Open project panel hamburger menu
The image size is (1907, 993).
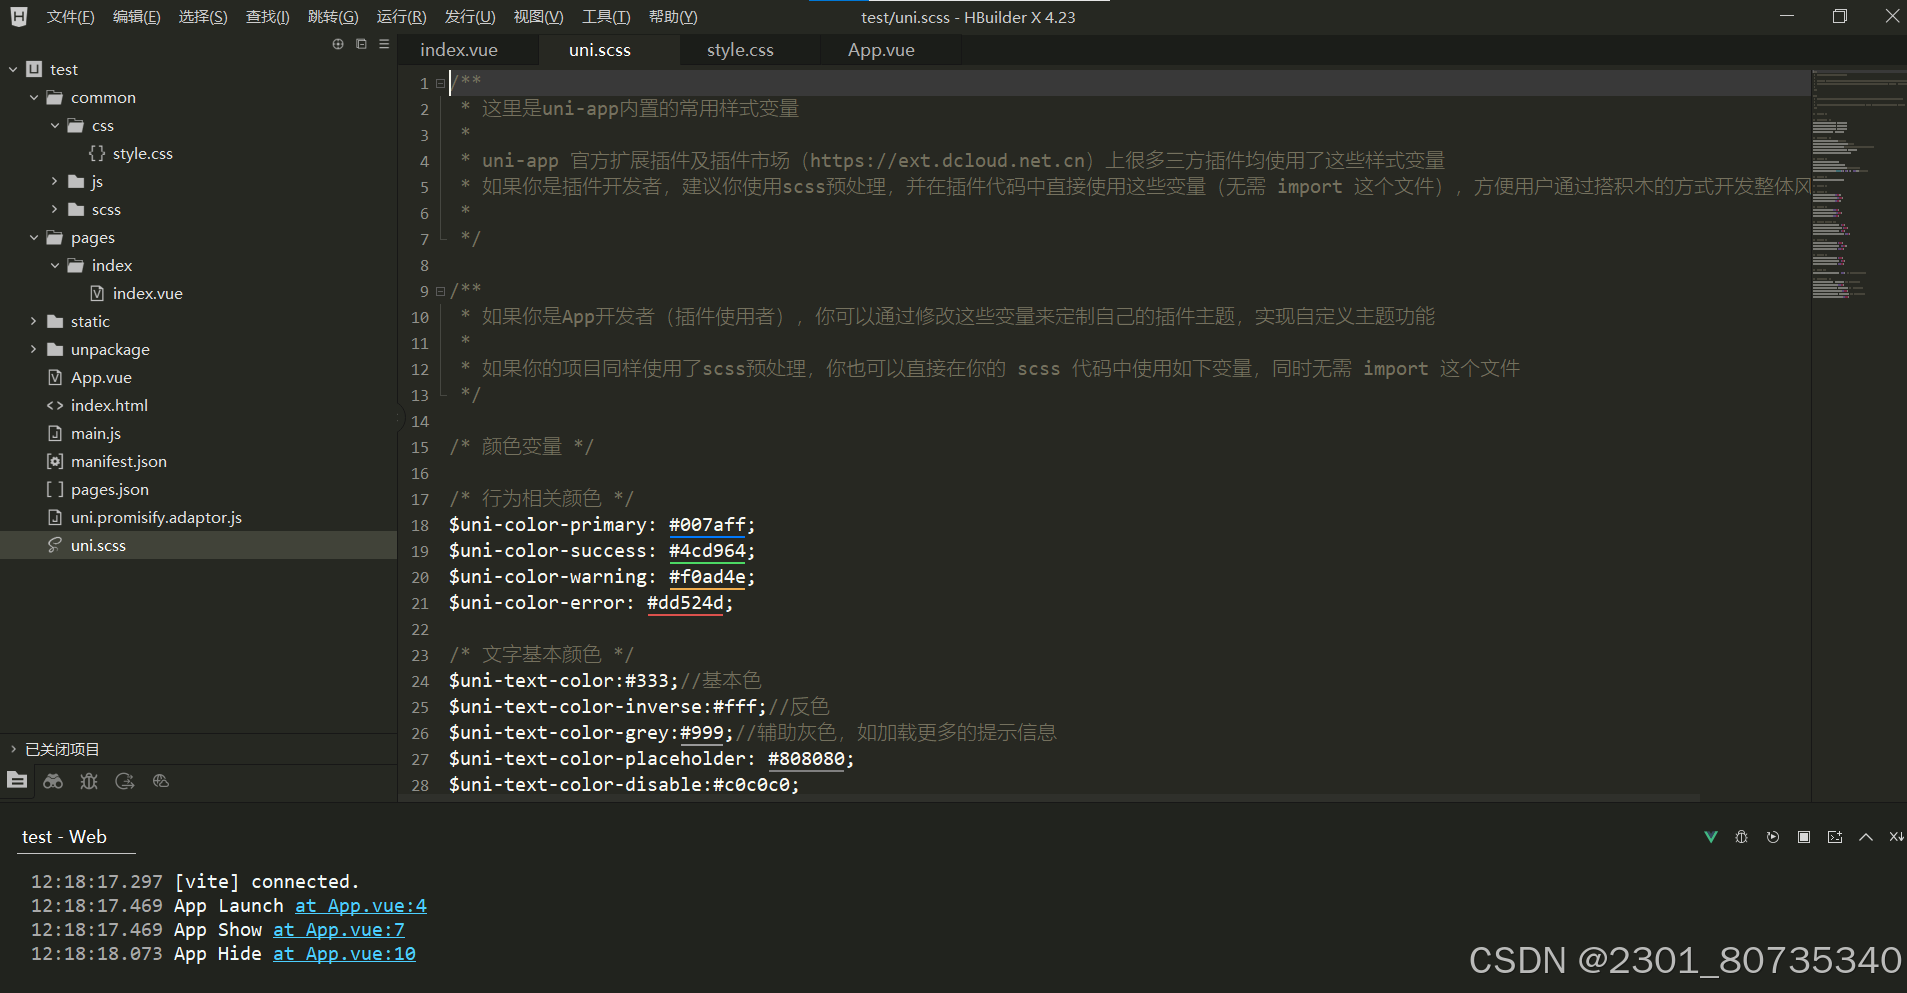pyautogui.click(x=384, y=44)
